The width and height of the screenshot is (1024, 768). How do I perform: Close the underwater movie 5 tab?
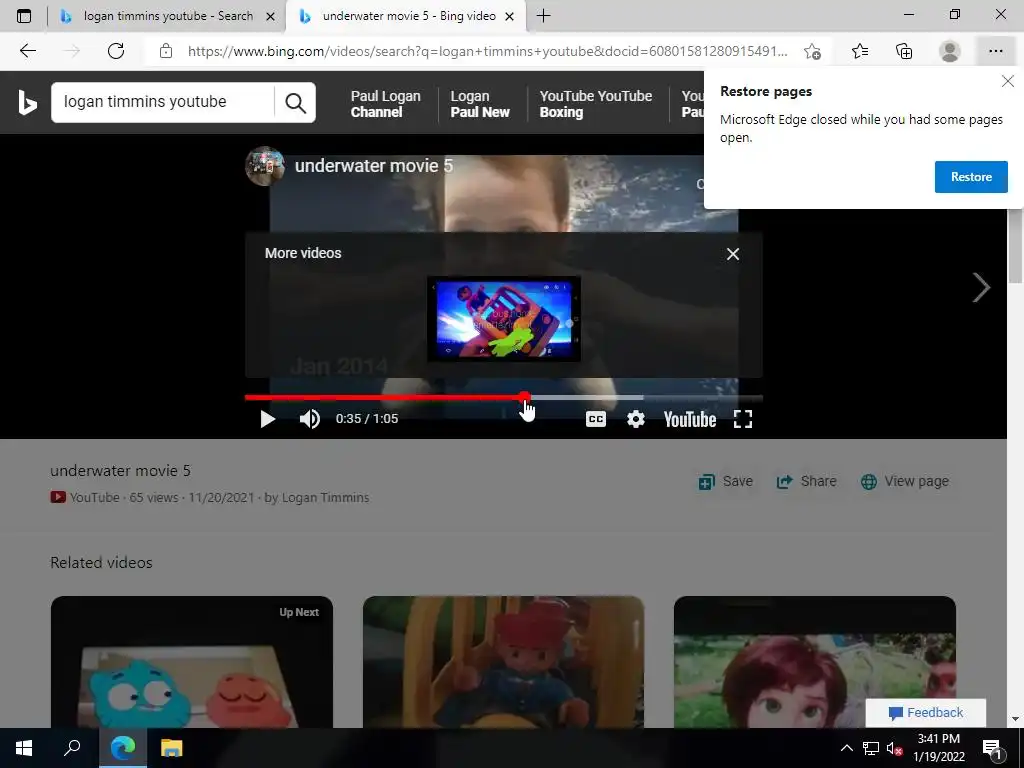[510, 16]
